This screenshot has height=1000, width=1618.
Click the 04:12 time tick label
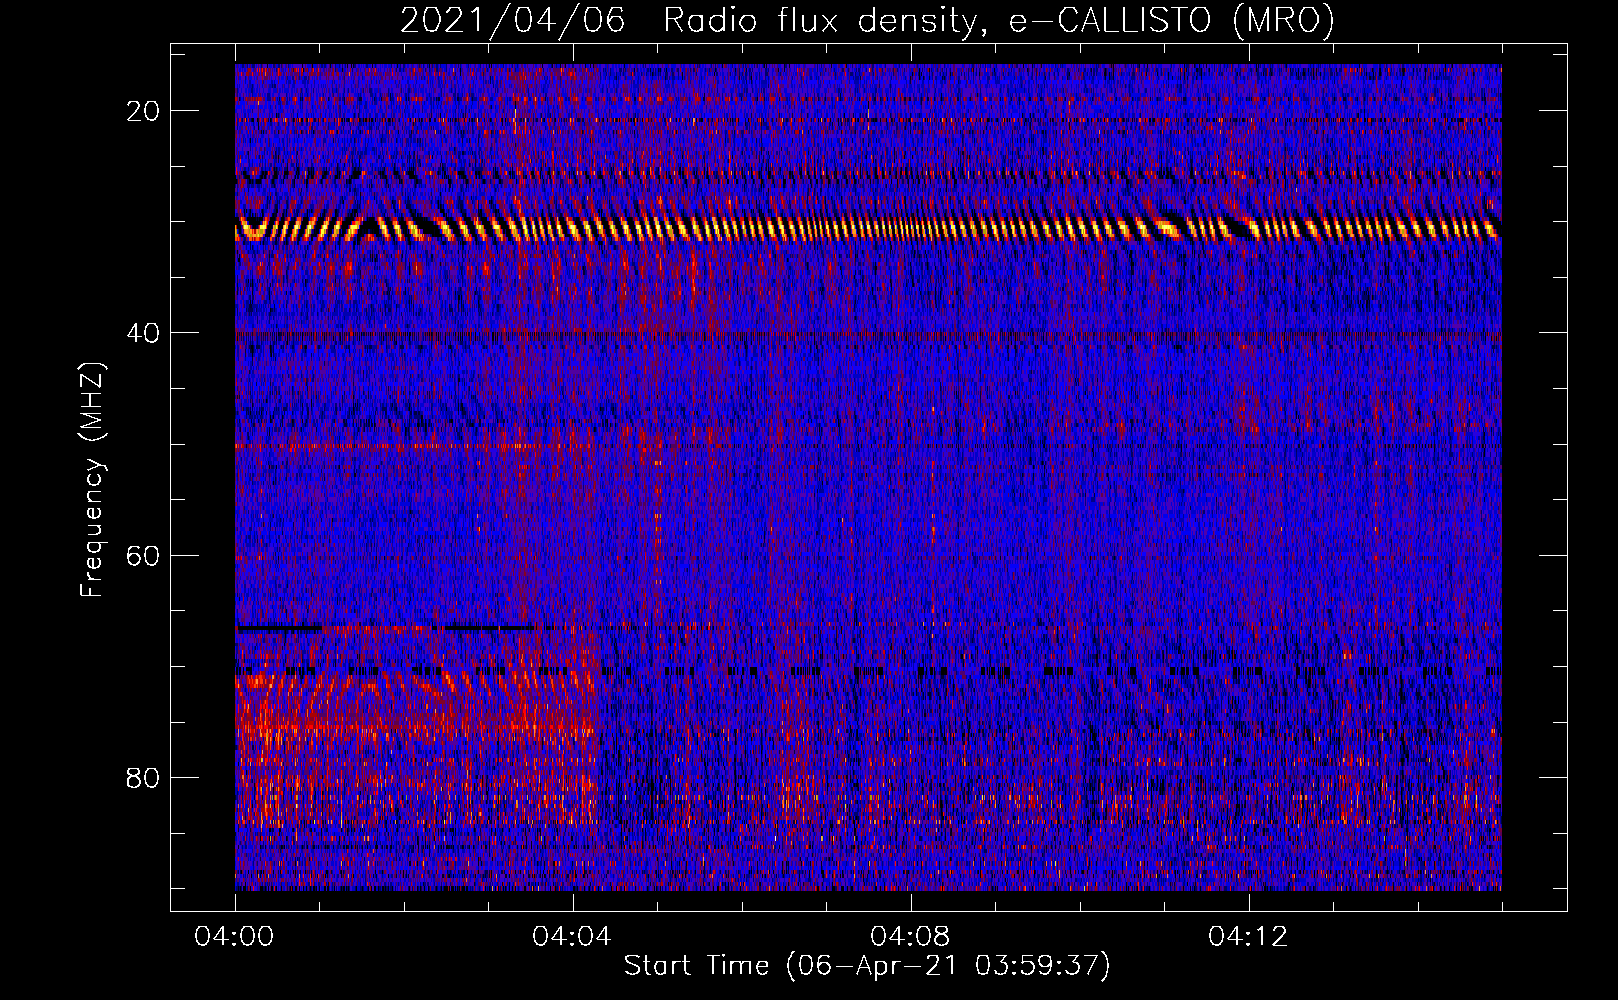[x=1248, y=937]
